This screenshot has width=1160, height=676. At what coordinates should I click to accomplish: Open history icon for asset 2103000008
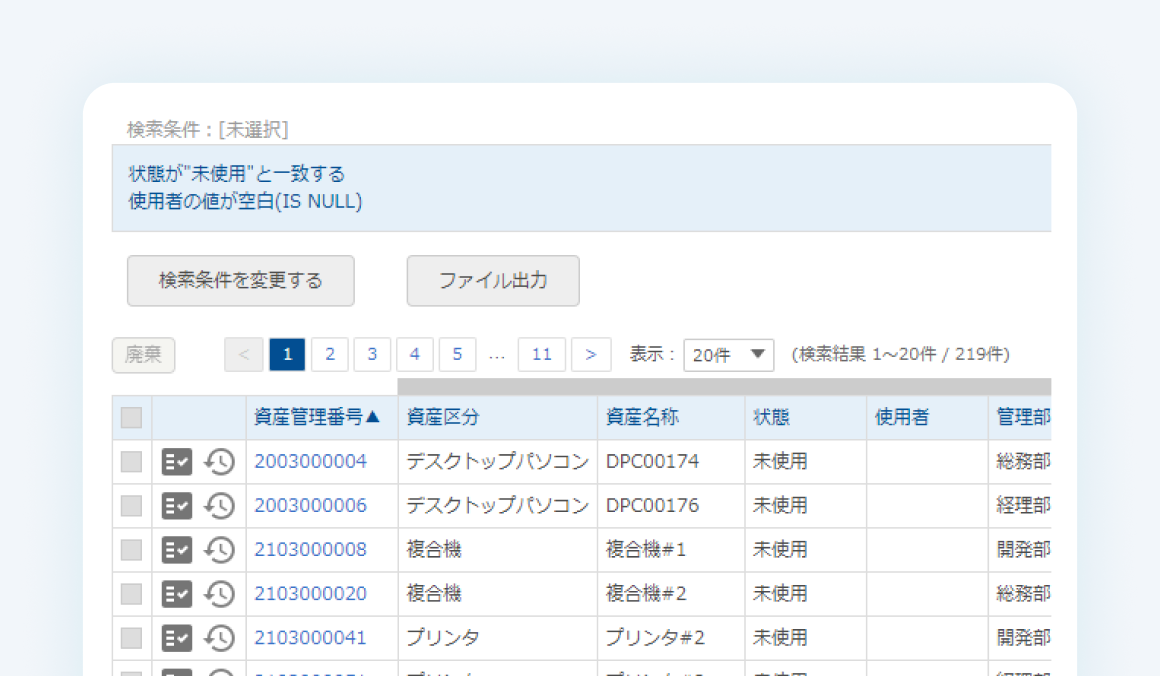220,550
